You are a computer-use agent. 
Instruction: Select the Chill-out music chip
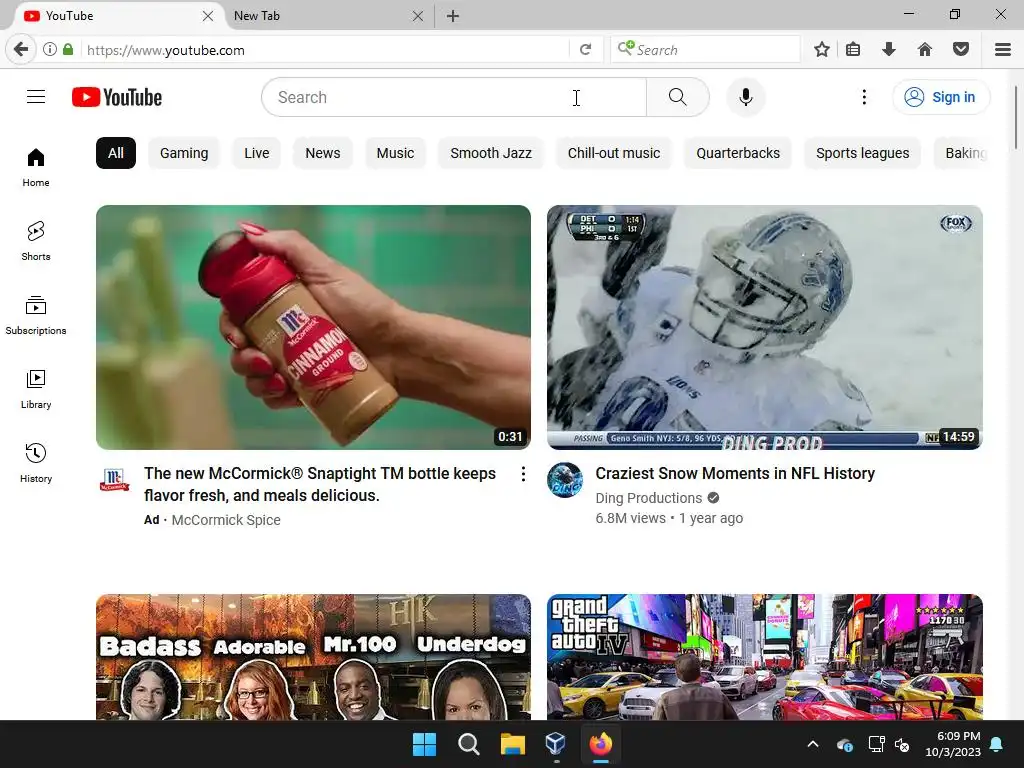[x=614, y=153]
